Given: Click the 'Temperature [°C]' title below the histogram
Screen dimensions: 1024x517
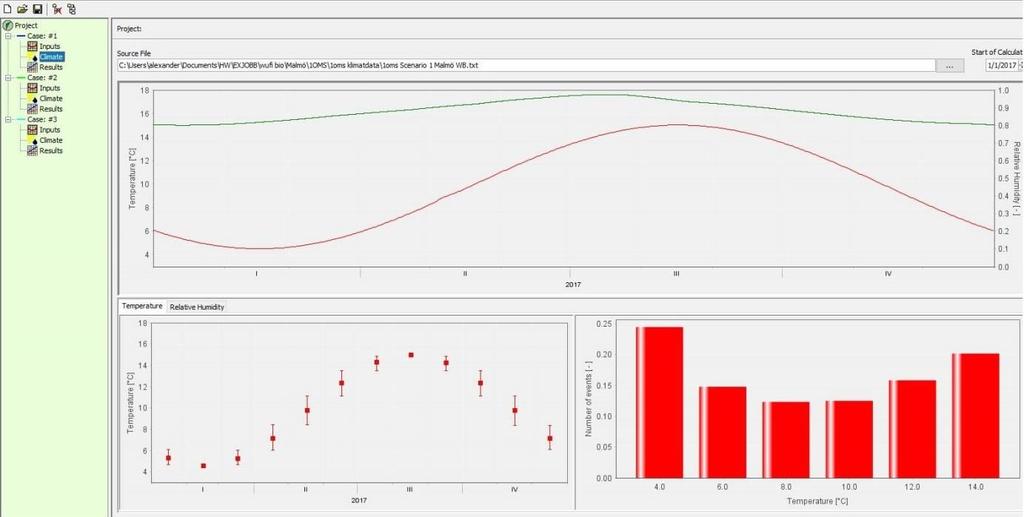Looking at the screenshot, I should (817, 501).
